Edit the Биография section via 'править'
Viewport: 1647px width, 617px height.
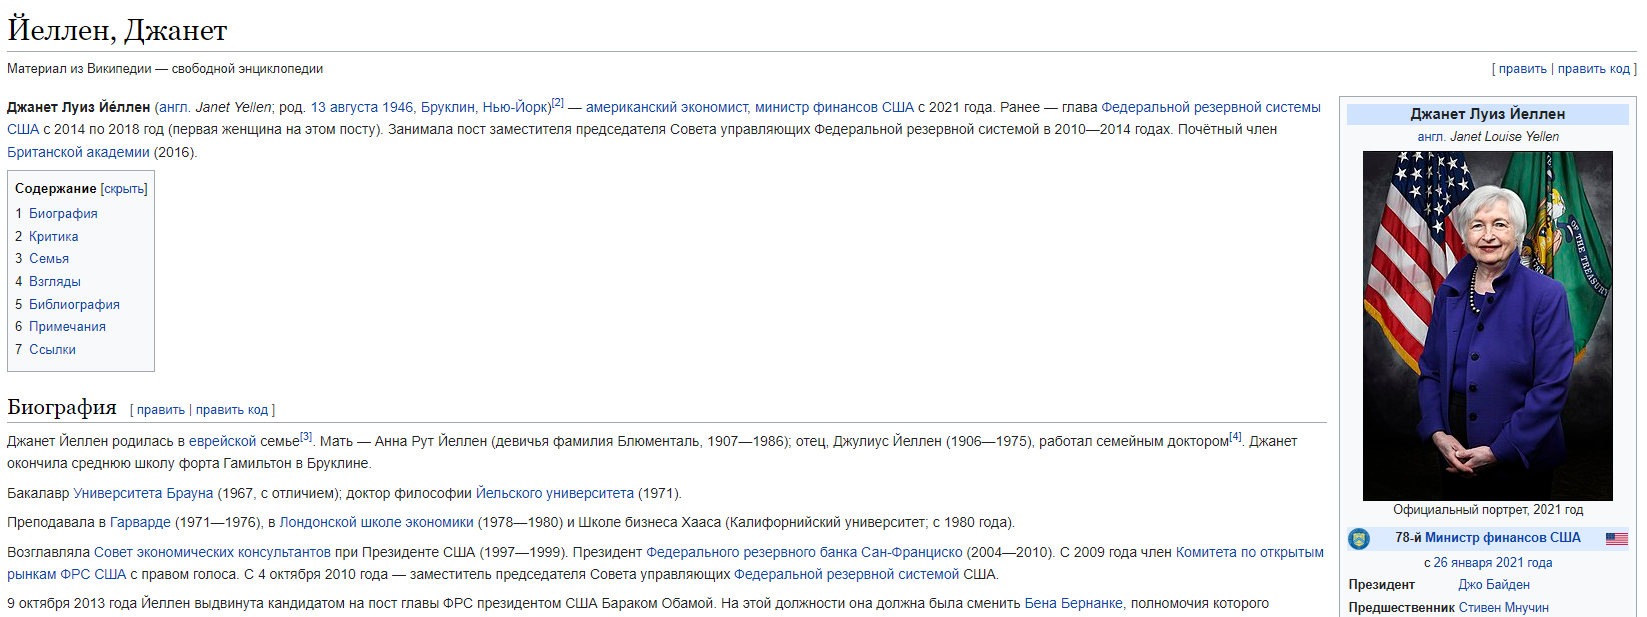(x=160, y=410)
